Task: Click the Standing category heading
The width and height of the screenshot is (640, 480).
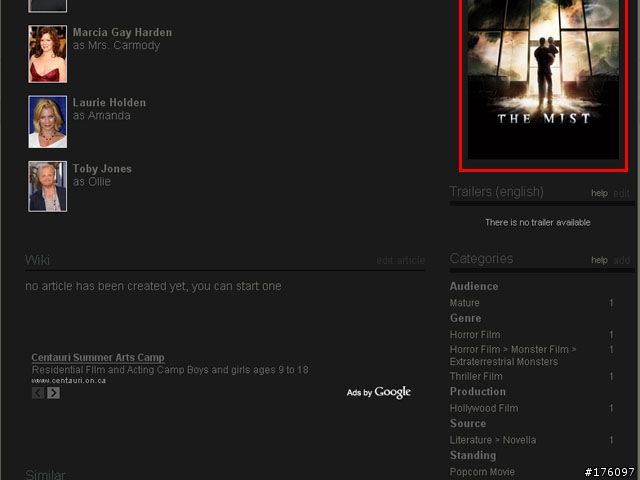Action: (x=473, y=455)
